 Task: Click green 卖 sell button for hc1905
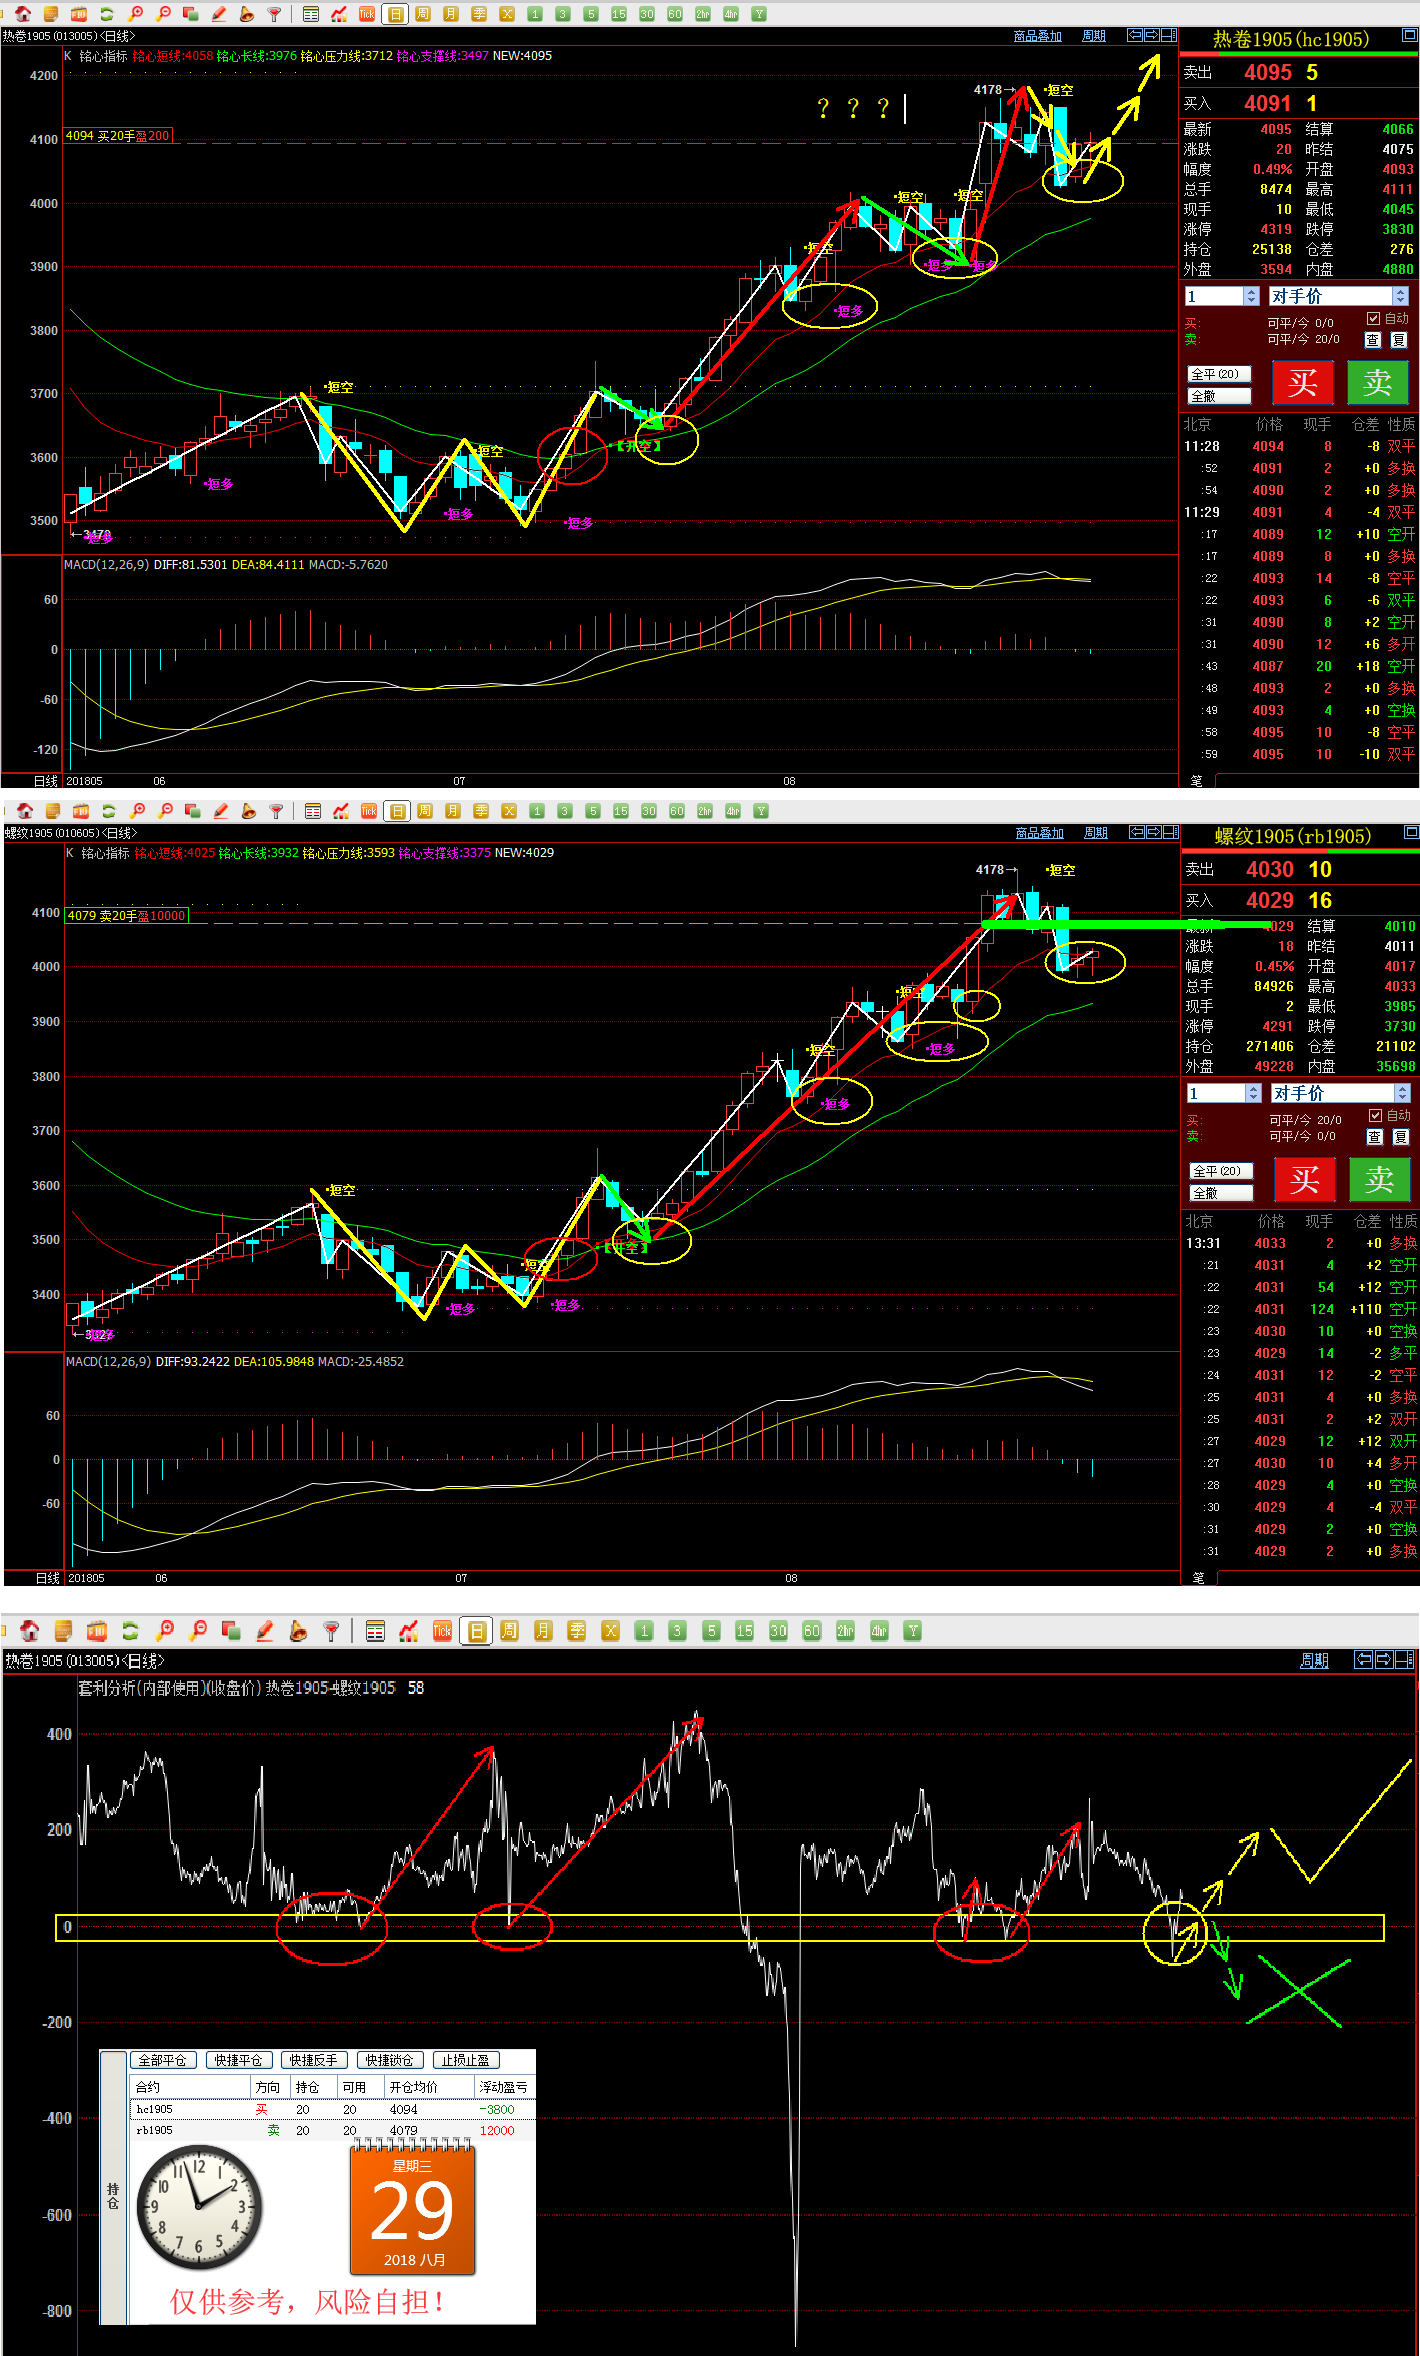point(1377,383)
